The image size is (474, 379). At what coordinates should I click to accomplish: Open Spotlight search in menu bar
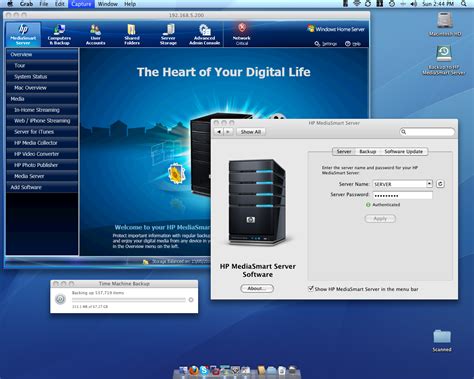[464, 4]
